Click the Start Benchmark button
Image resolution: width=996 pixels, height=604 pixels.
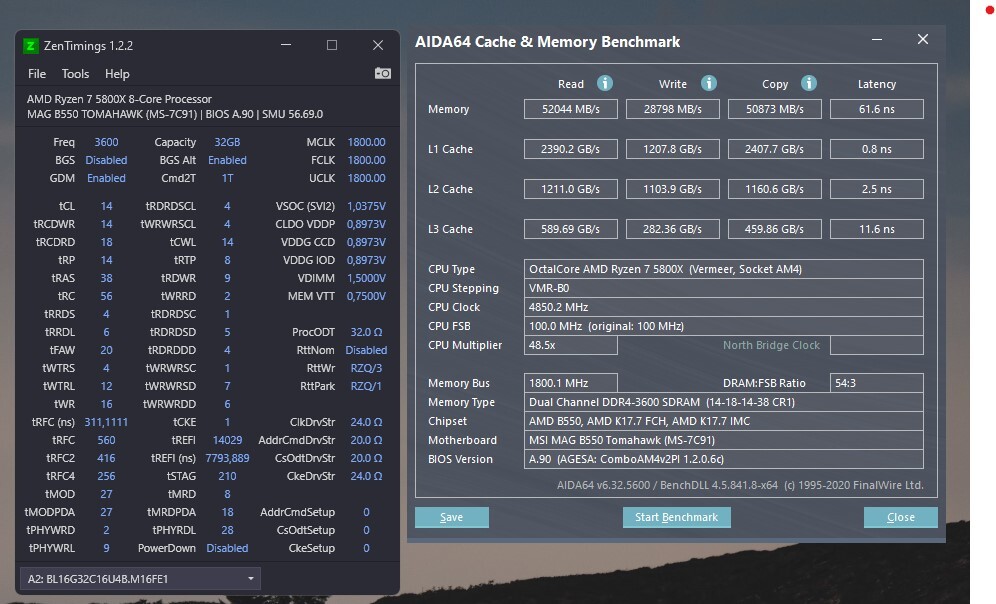(676, 517)
